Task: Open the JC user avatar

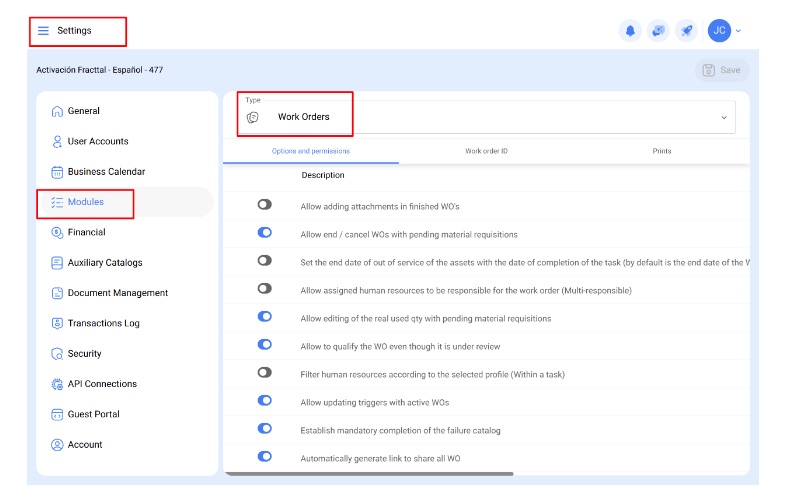Action: pos(718,31)
